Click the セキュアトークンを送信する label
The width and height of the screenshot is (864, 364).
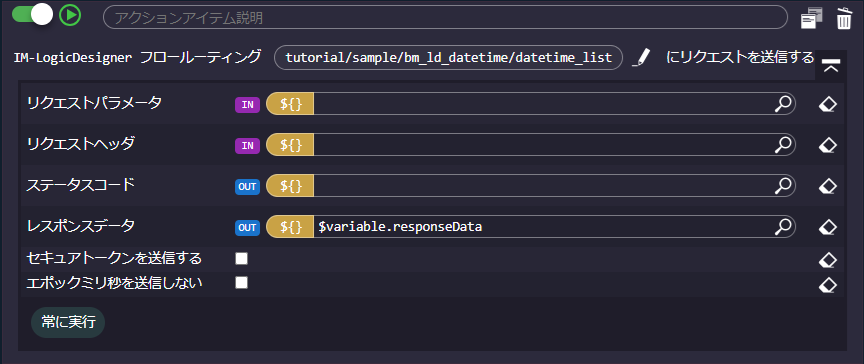click(114, 258)
